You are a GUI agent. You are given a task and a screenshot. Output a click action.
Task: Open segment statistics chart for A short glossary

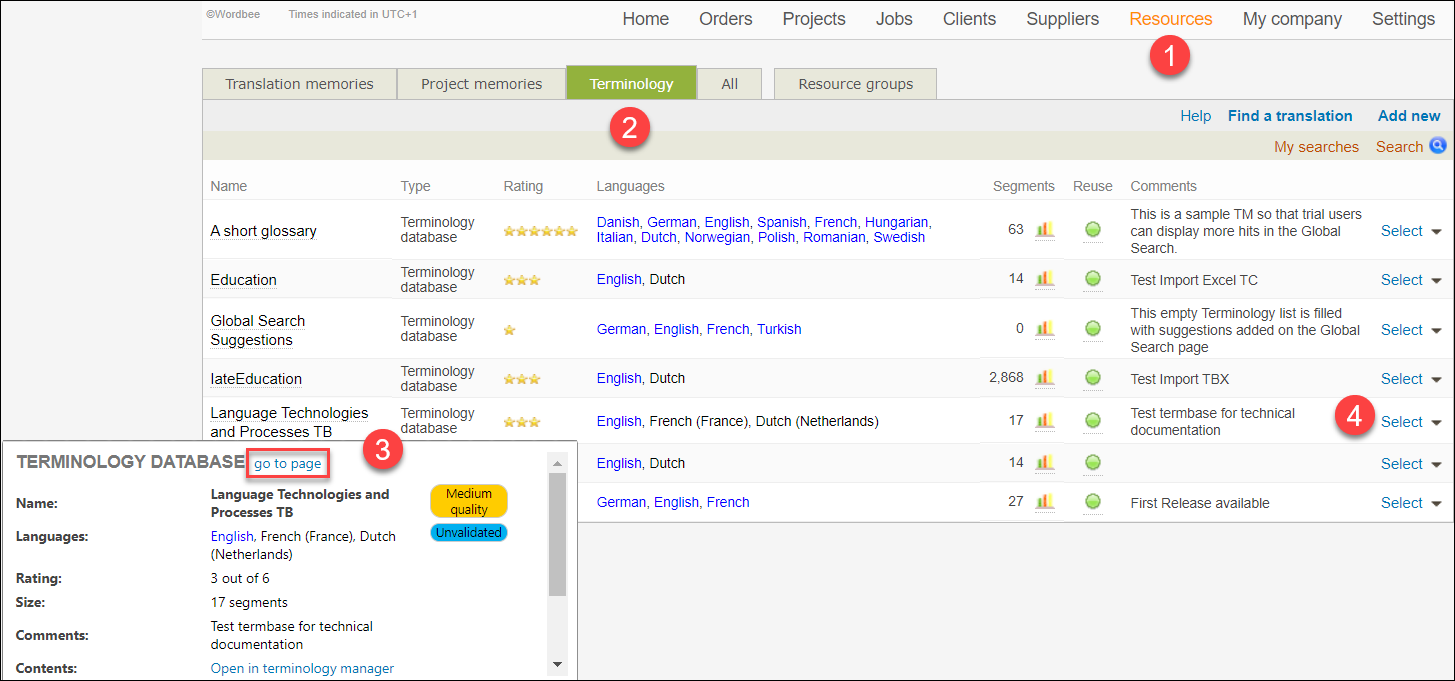1045,230
